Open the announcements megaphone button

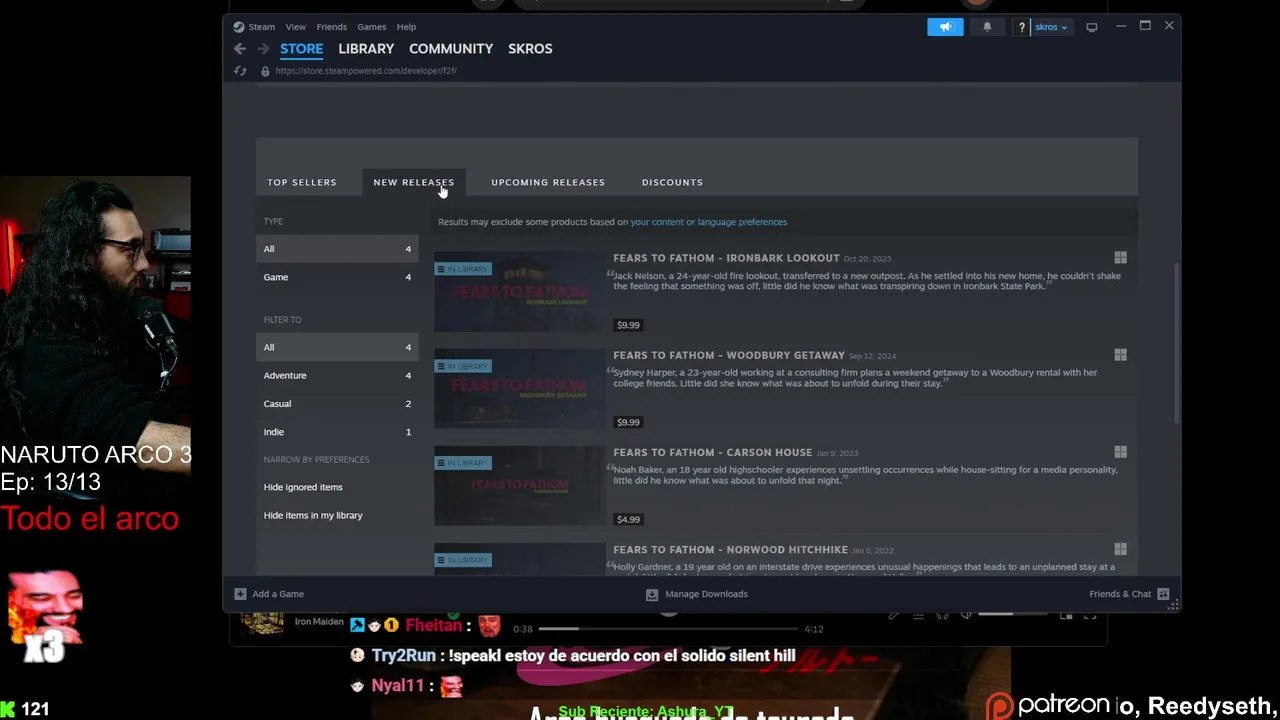tap(945, 27)
